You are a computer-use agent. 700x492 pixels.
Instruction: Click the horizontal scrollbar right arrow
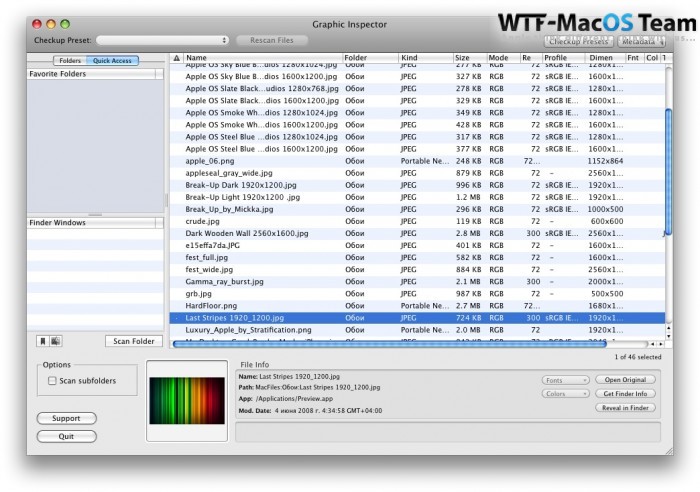click(x=661, y=344)
